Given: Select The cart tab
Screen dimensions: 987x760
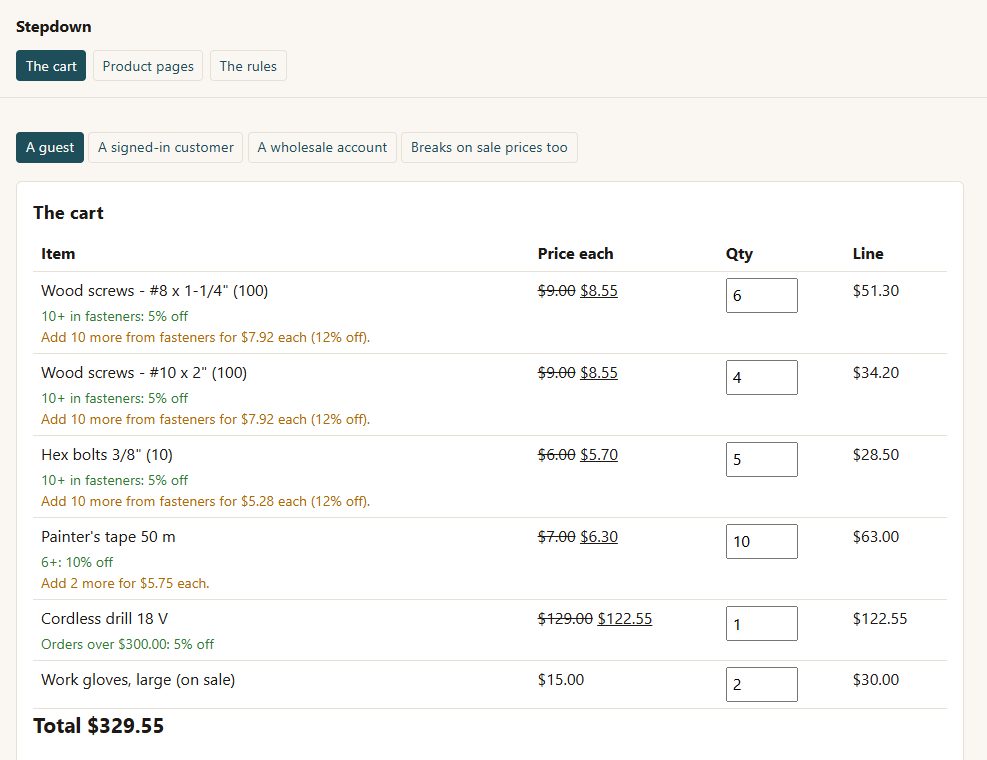Looking at the screenshot, I should [x=51, y=66].
